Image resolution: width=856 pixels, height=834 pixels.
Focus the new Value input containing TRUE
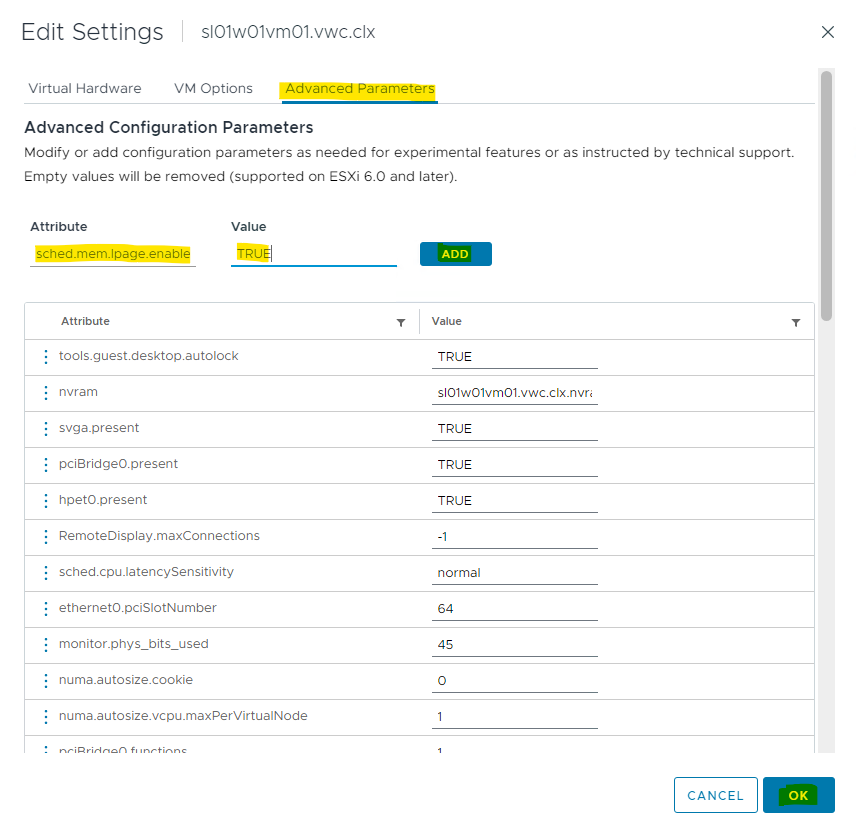click(x=313, y=254)
